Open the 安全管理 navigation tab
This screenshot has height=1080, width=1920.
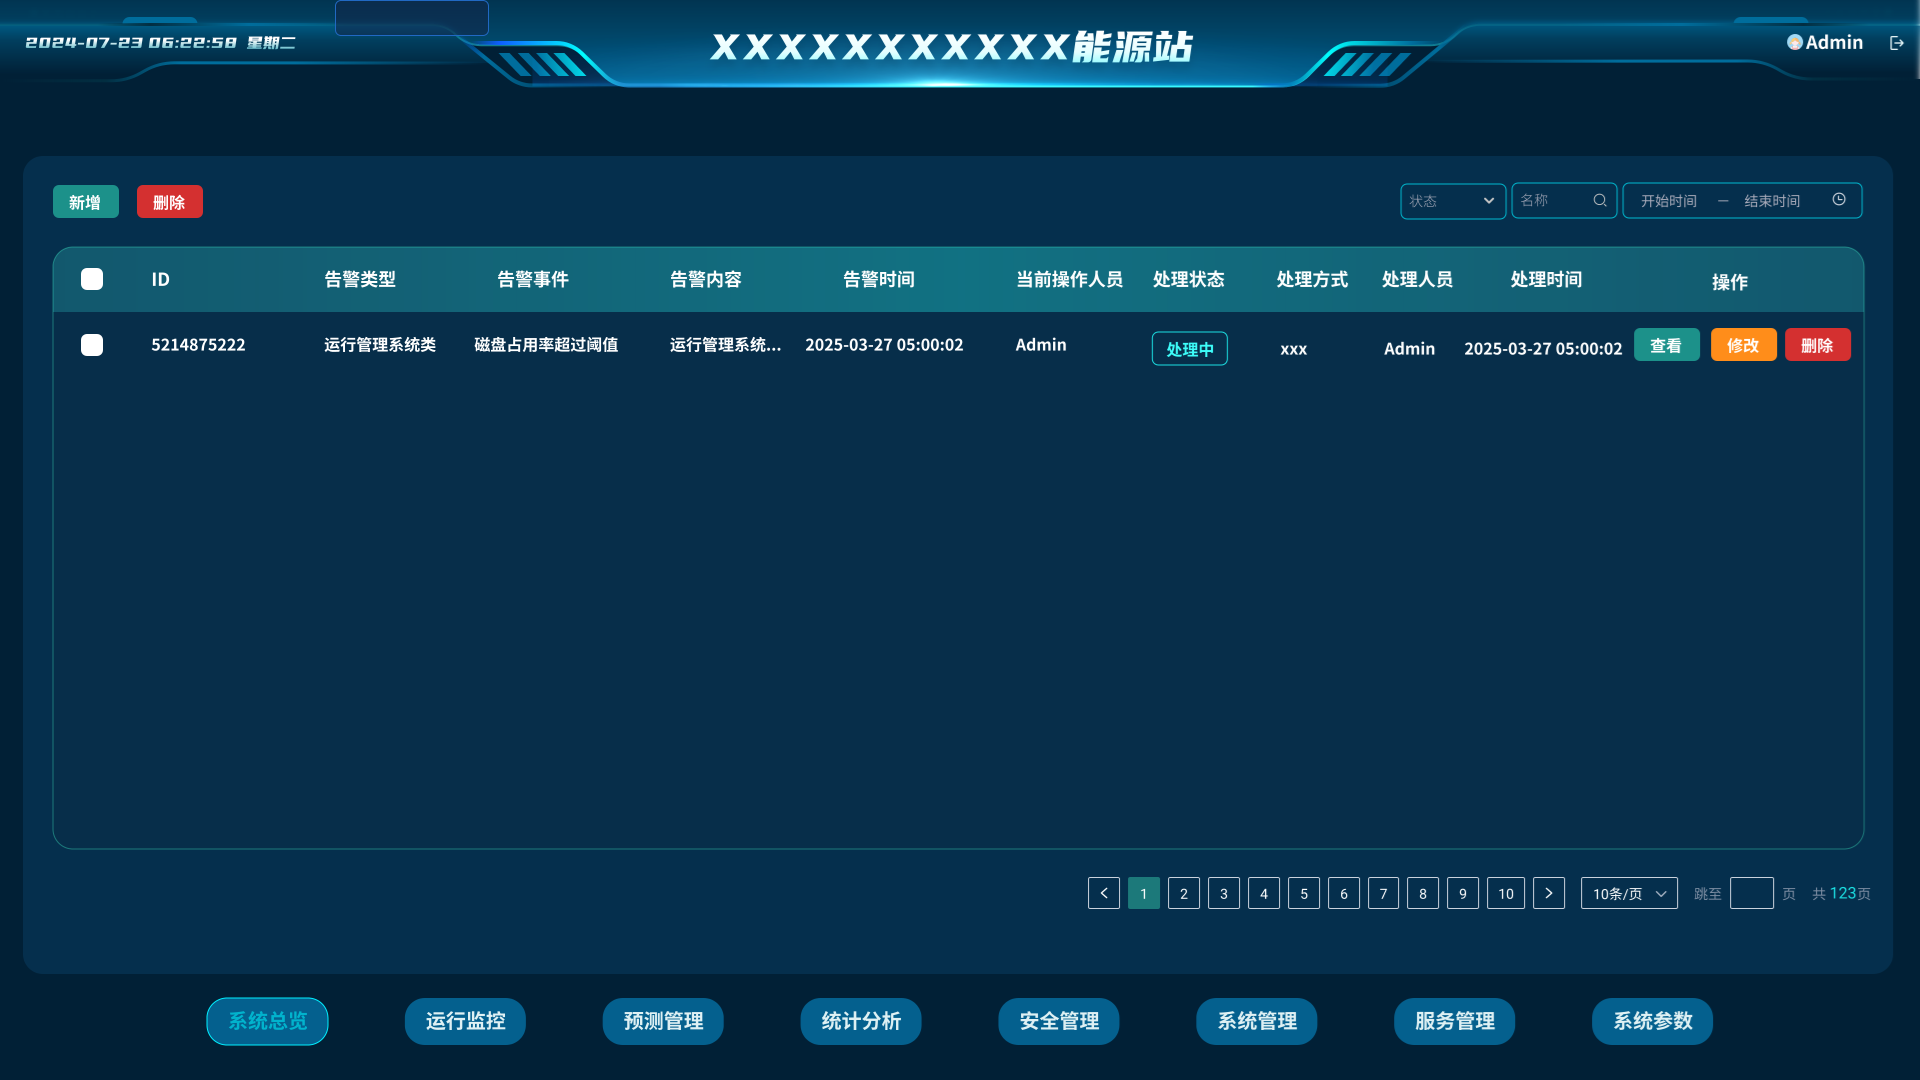(1059, 1021)
